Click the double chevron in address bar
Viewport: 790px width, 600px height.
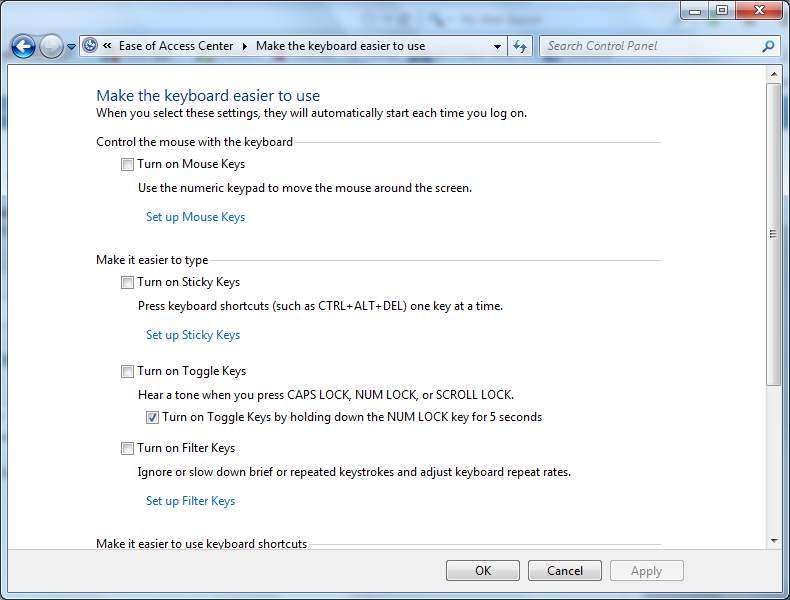106,46
